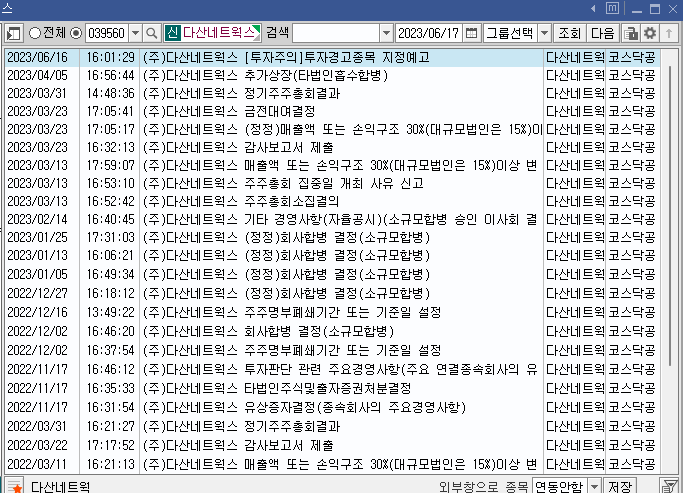Select the 2022/03/11 매출액 또는 손익구조 row
Viewport: 683px width, 493px height.
(332, 464)
